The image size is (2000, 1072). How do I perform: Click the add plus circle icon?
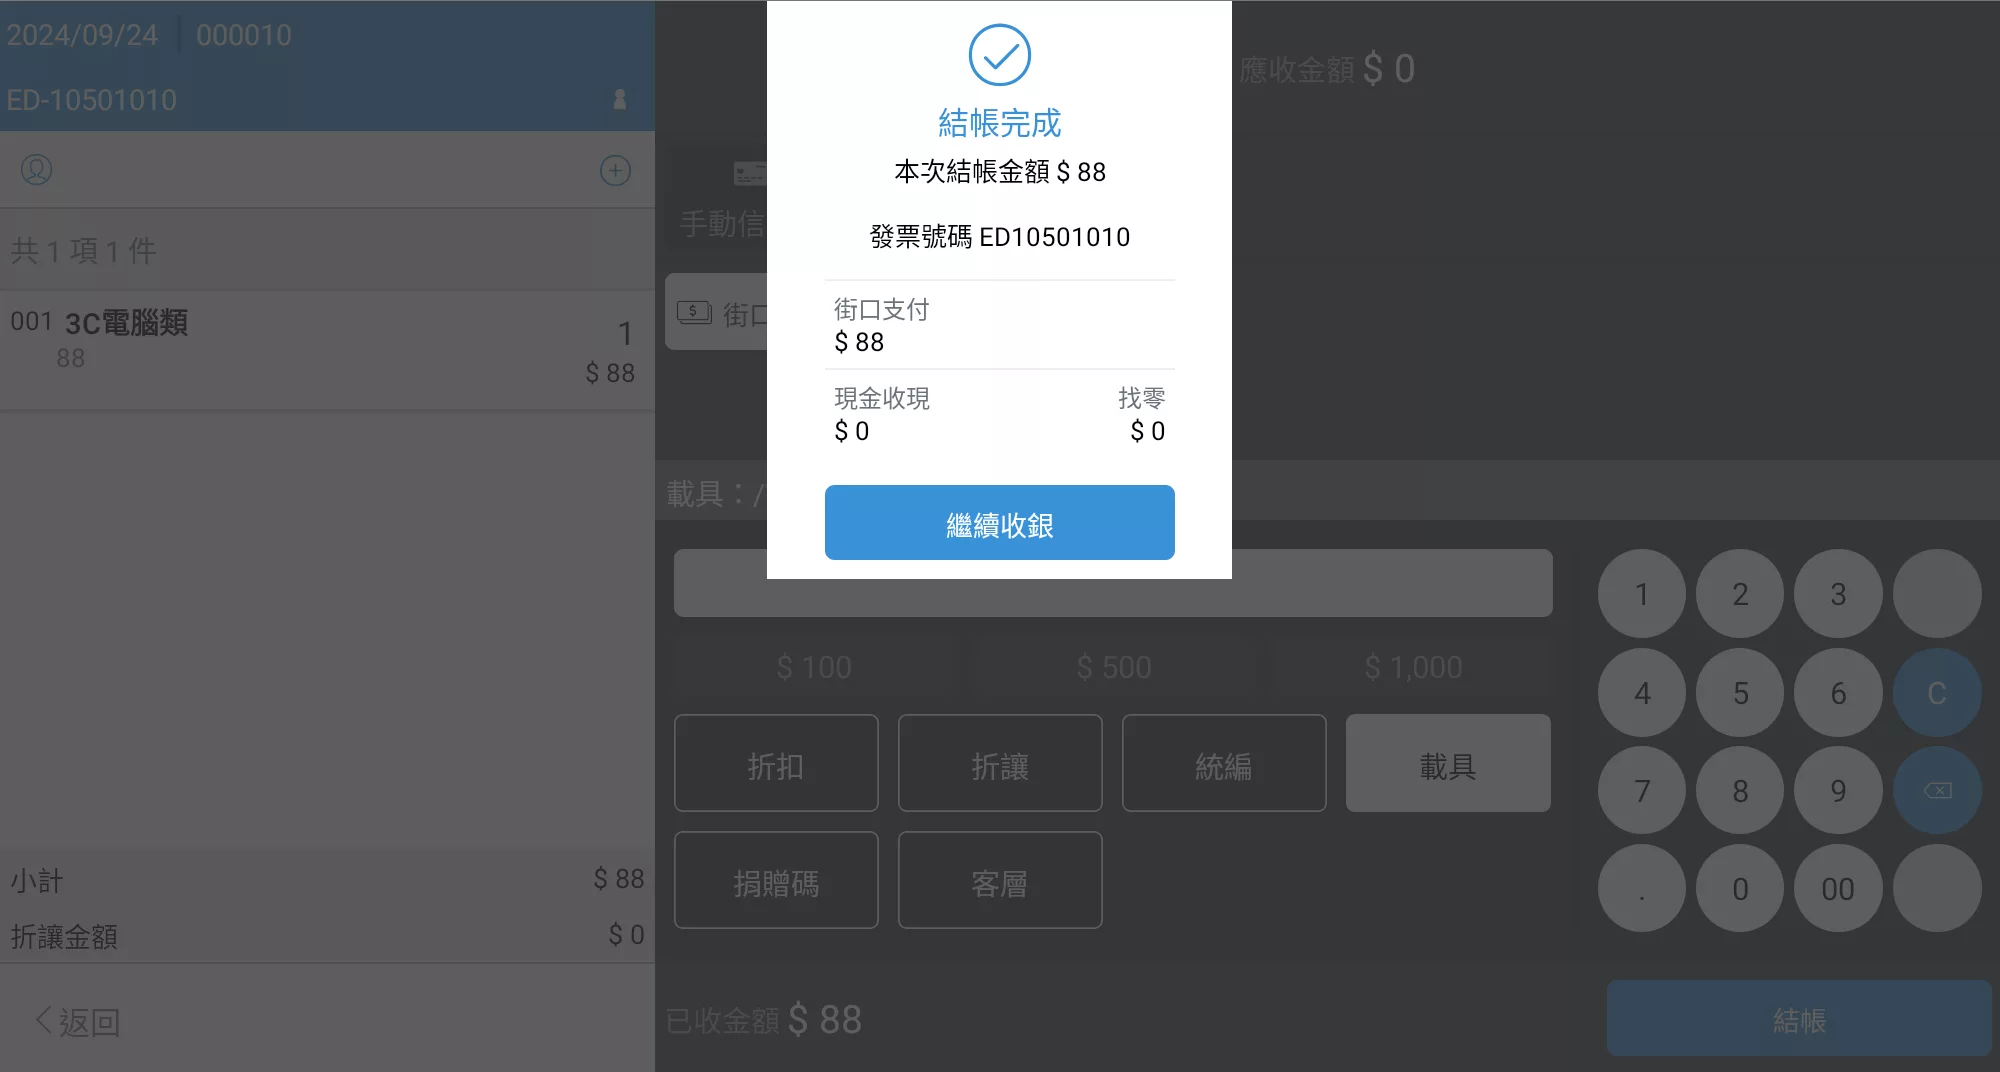click(615, 170)
